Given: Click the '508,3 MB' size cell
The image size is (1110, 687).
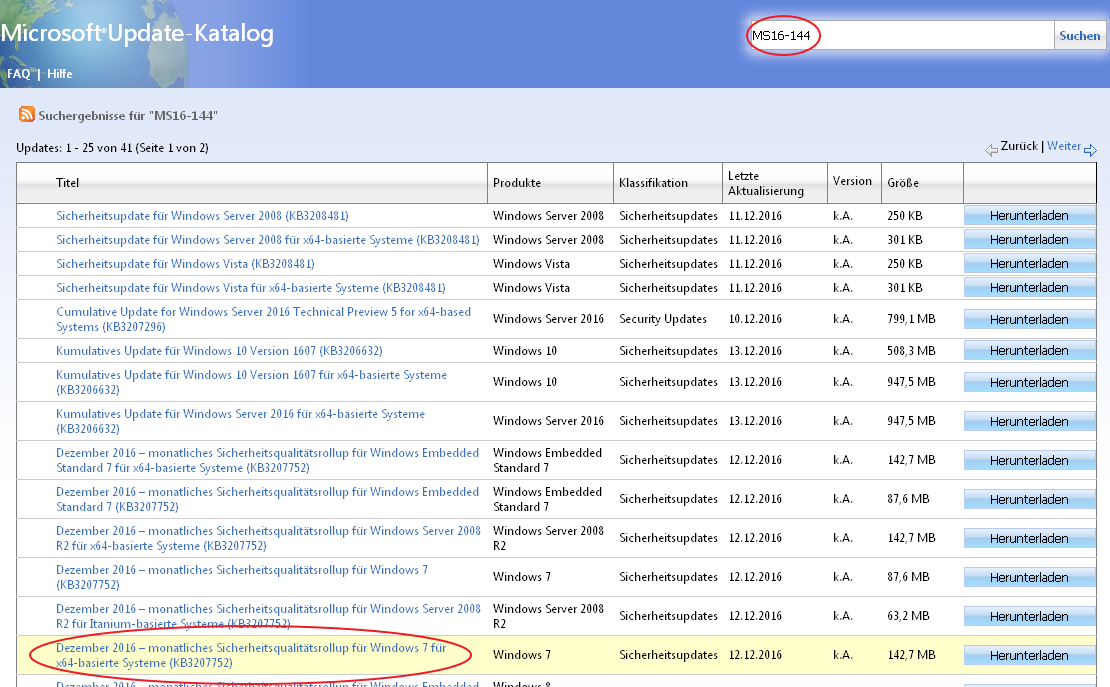Looking at the screenshot, I should click(x=911, y=351).
